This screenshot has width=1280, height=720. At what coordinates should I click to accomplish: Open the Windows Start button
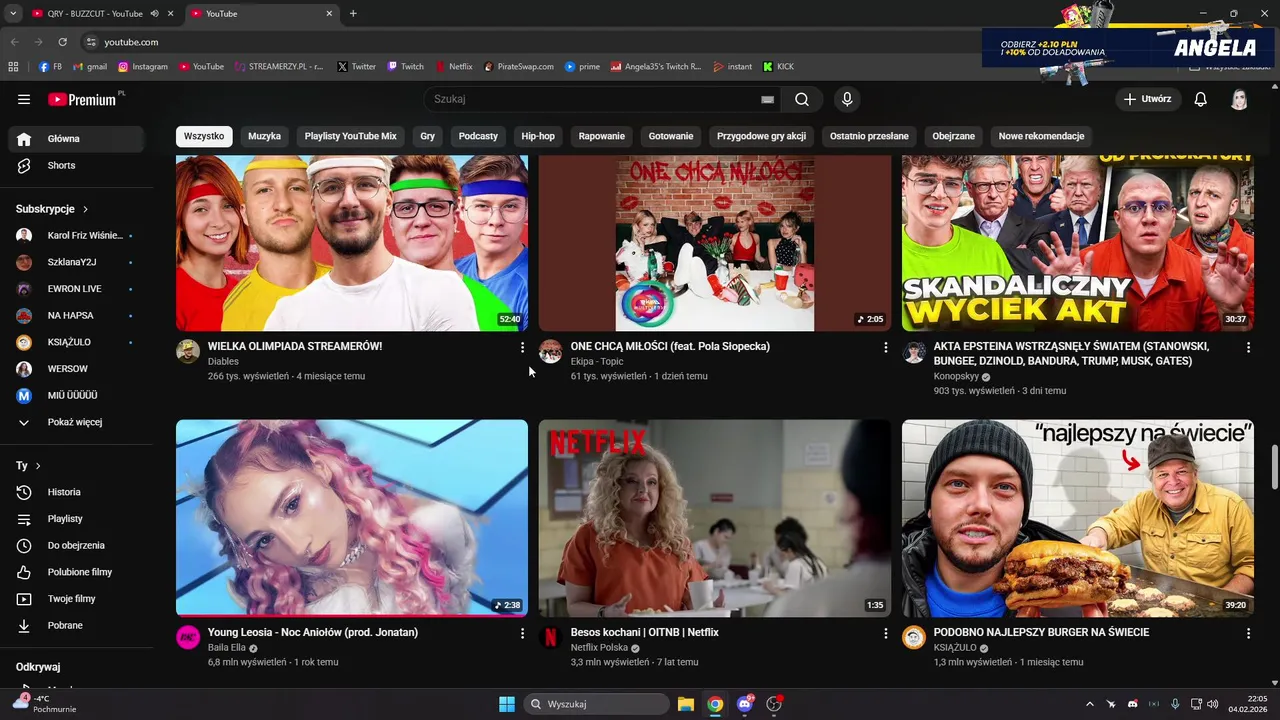(x=507, y=704)
